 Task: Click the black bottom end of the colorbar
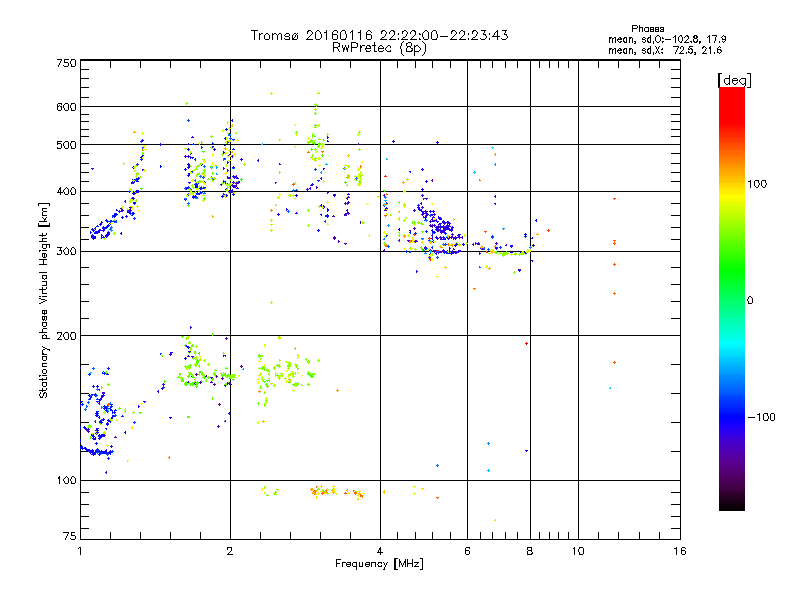(x=732, y=503)
